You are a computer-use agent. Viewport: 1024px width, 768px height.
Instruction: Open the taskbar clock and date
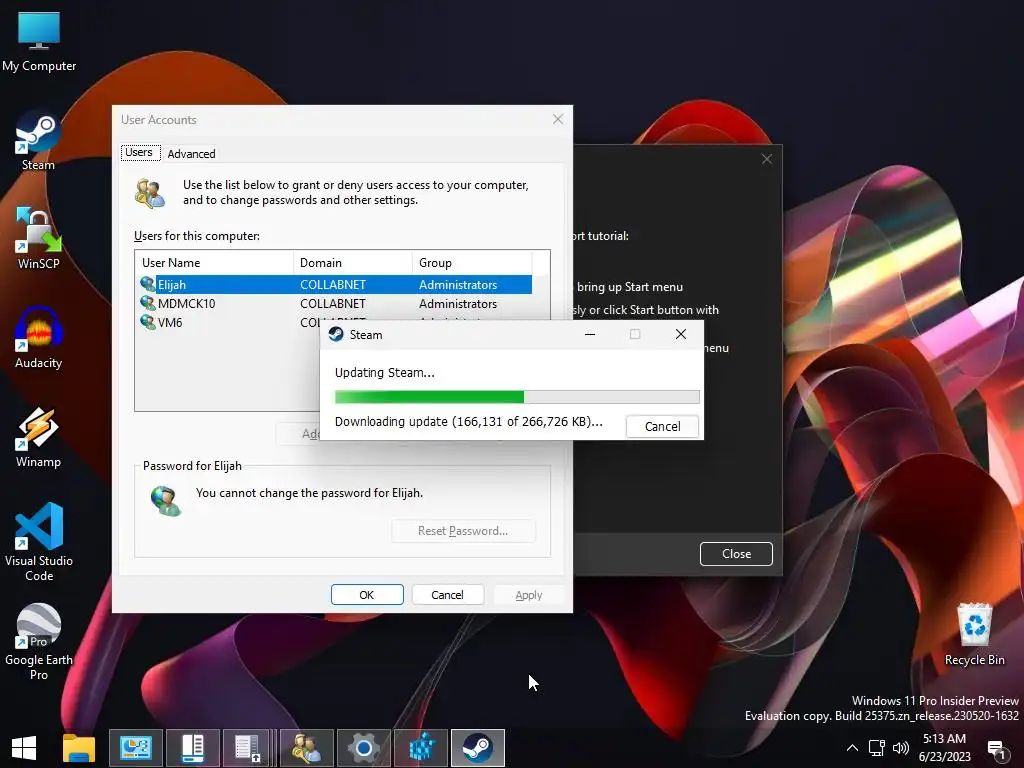click(x=944, y=748)
